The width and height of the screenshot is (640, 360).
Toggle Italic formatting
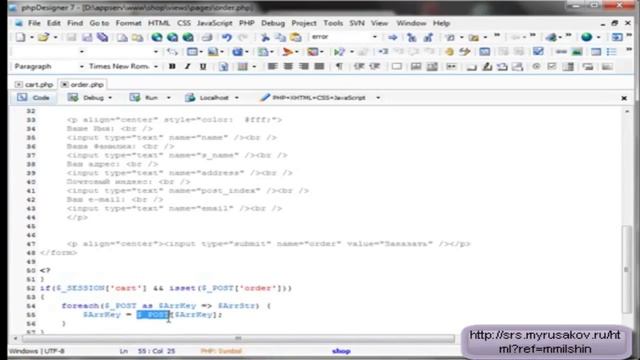click(x=187, y=67)
